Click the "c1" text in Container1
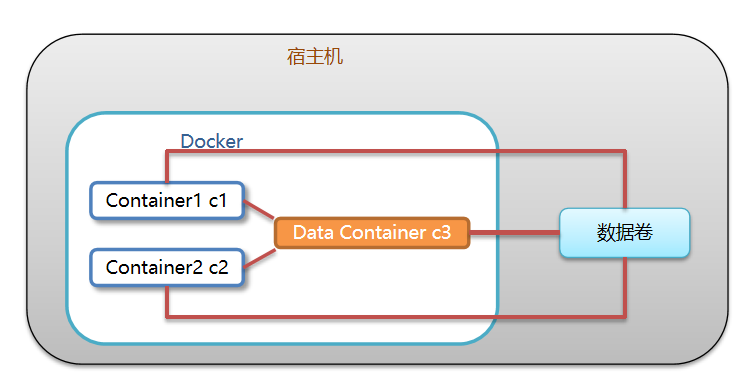744x382 pixels. tap(218, 201)
